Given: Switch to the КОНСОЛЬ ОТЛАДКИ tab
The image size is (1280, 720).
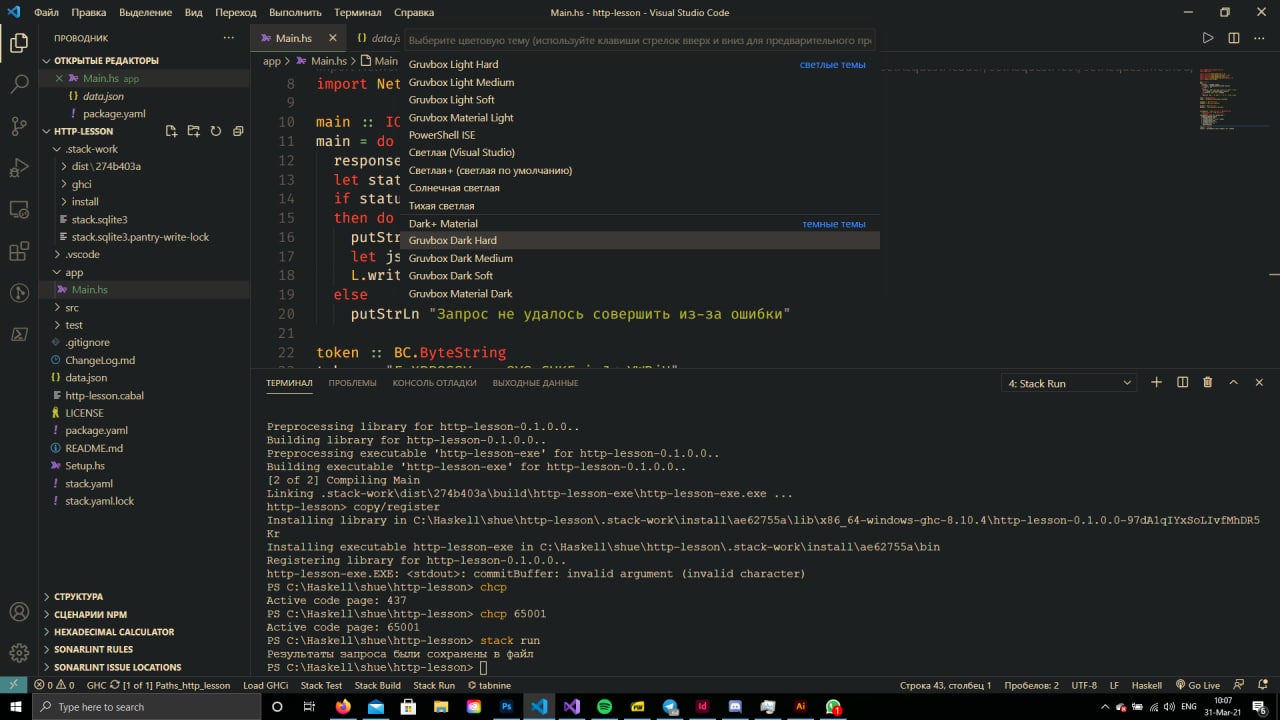Looking at the screenshot, I should click(435, 383).
